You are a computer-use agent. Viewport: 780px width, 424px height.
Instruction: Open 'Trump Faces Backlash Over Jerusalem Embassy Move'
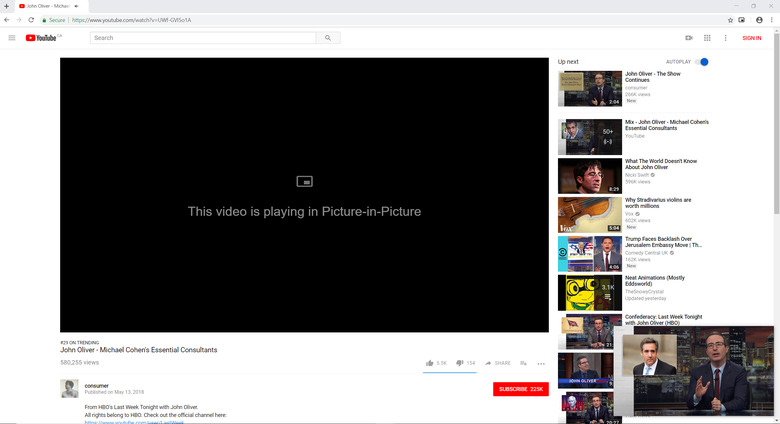click(663, 242)
